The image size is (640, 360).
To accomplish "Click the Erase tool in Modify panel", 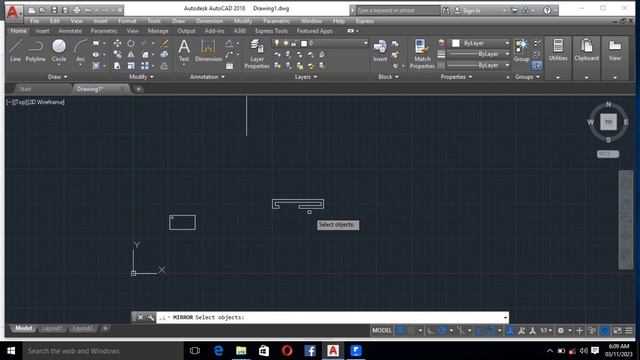I will pos(164,43).
